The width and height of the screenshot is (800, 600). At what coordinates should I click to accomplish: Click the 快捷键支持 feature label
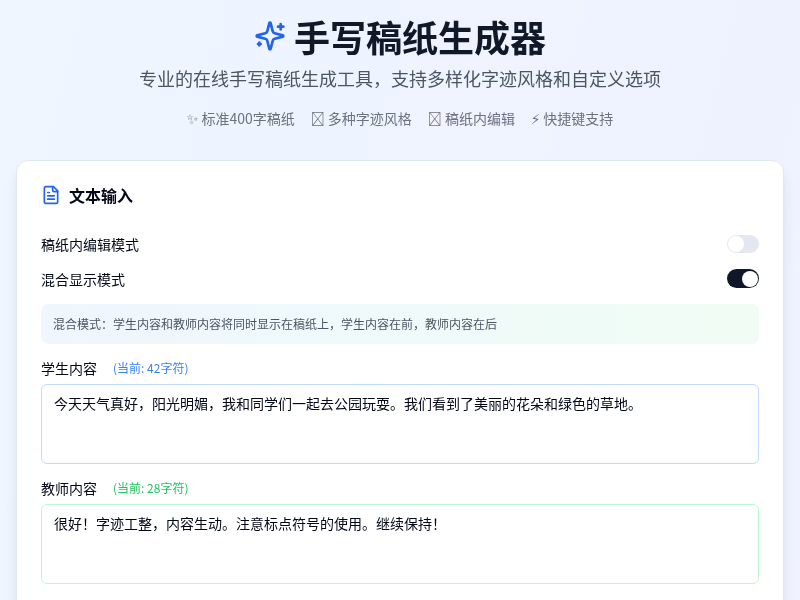(x=578, y=119)
